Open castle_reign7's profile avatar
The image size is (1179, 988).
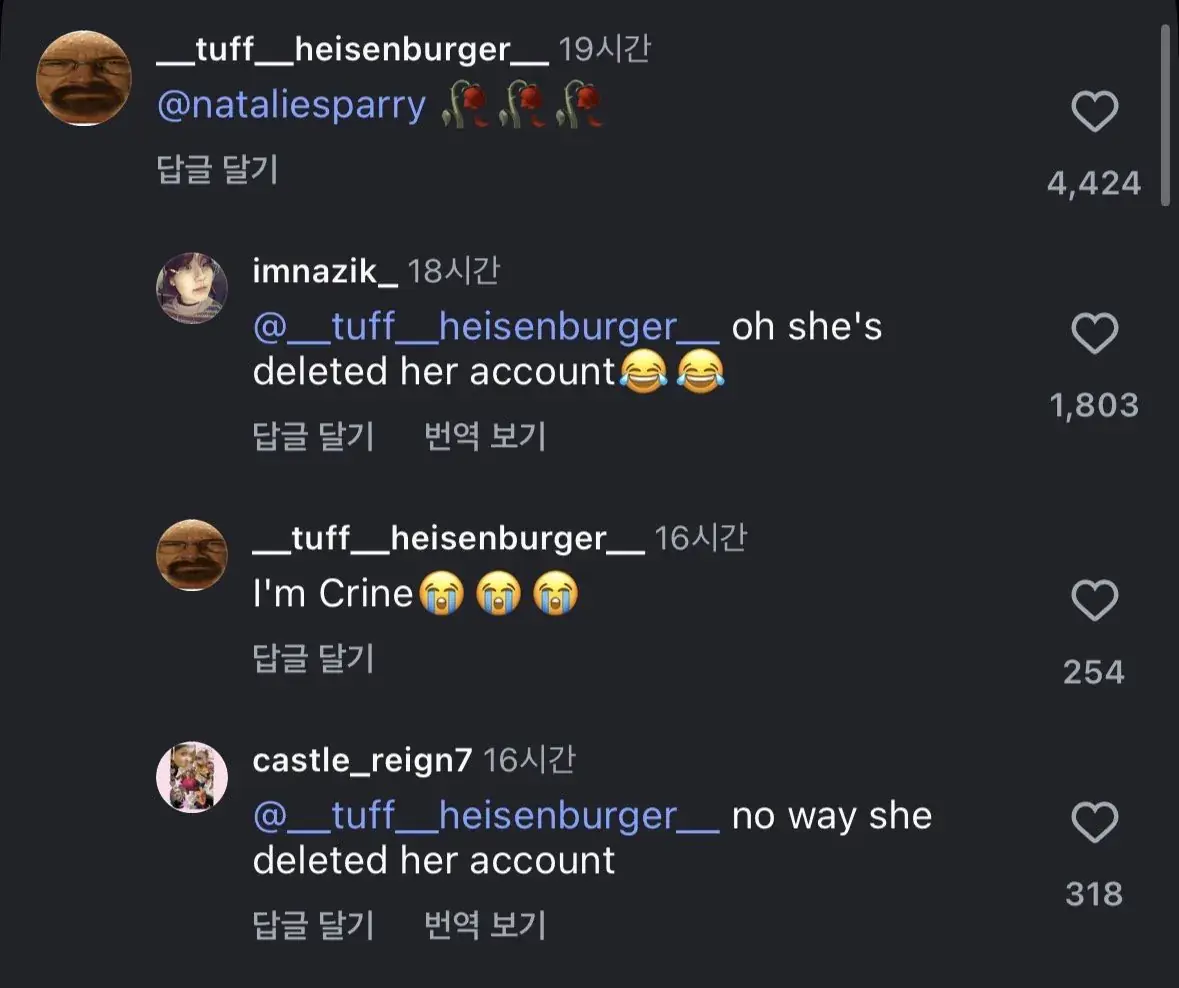(192, 777)
